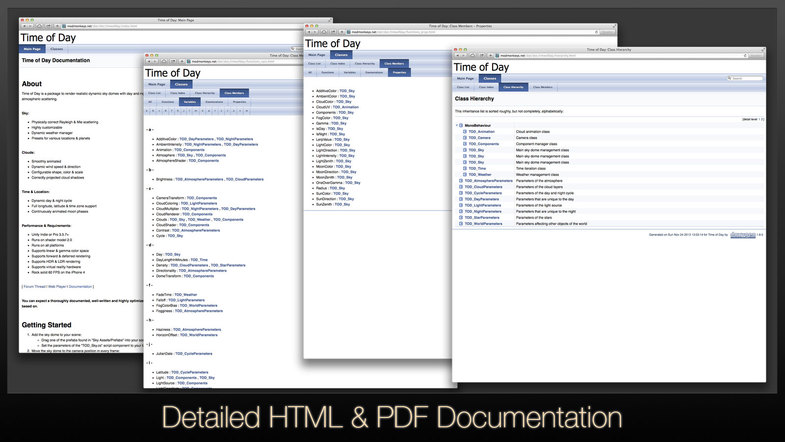The image size is (785, 442).
Task: Click class icon beside TOD_Animation in hierarchy
Action: click(465, 132)
